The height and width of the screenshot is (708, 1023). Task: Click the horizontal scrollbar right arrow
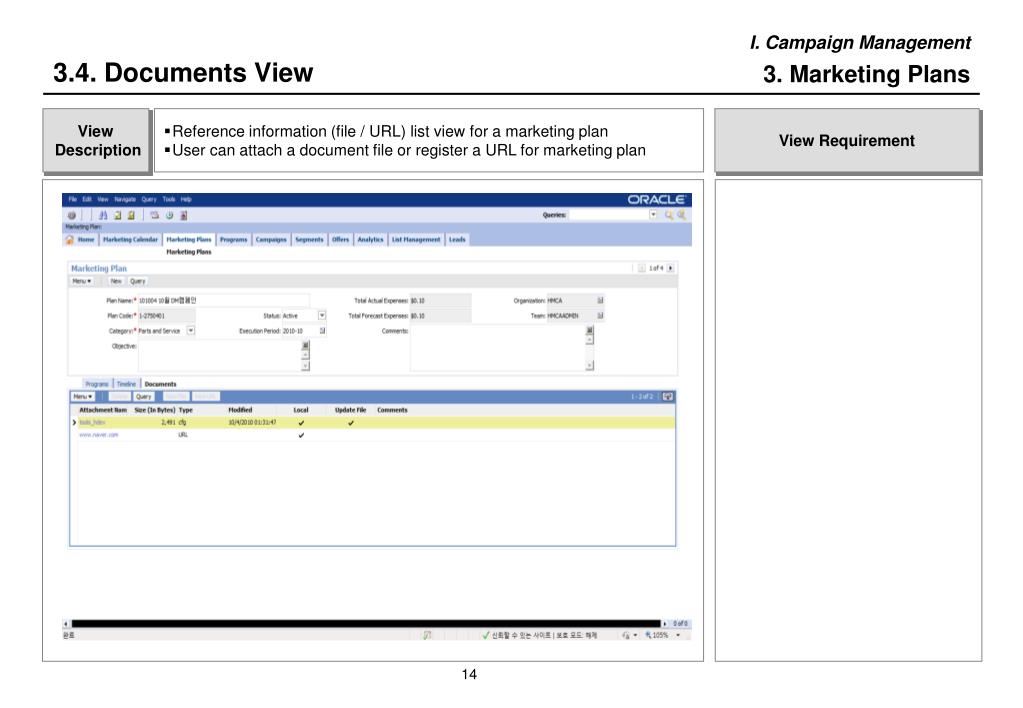(665, 624)
